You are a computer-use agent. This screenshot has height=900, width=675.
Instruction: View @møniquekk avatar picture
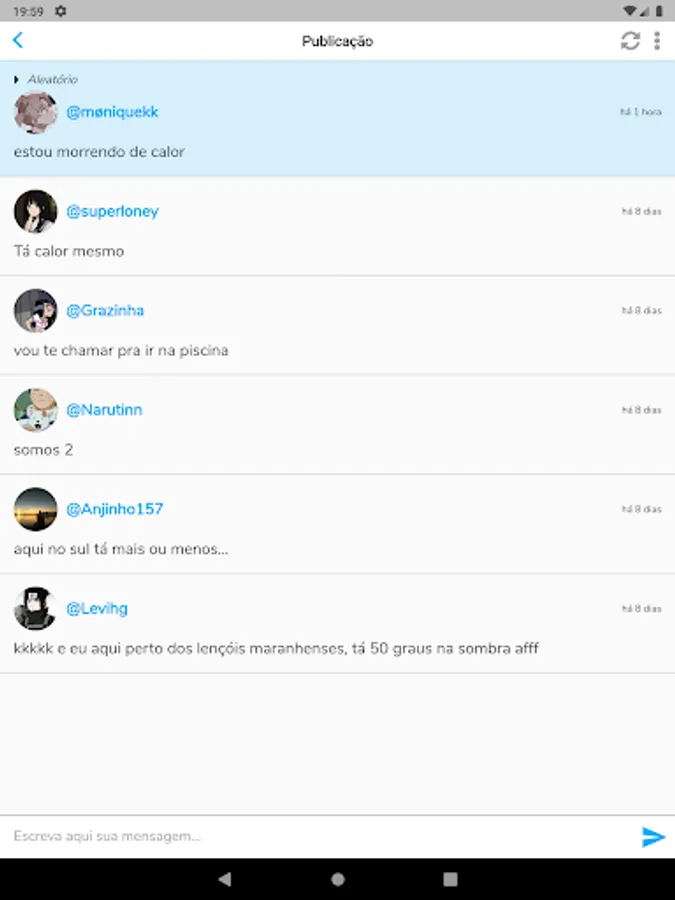pyautogui.click(x=36, y=112)
